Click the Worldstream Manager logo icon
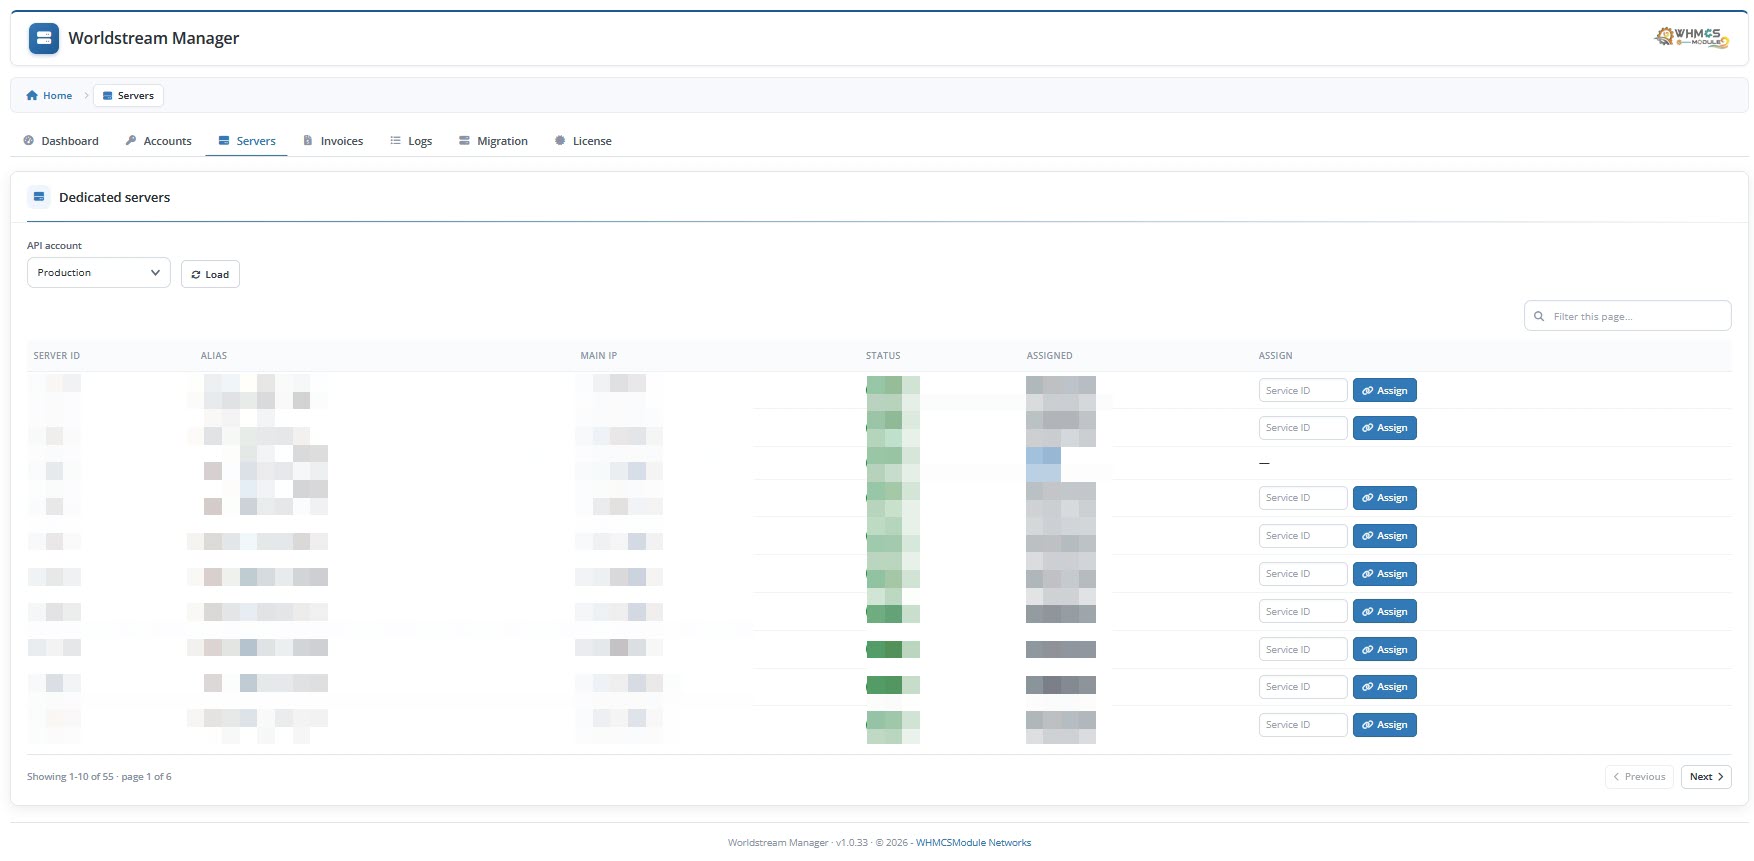This screenshot has width=1754, height=861. pos(44,39)
